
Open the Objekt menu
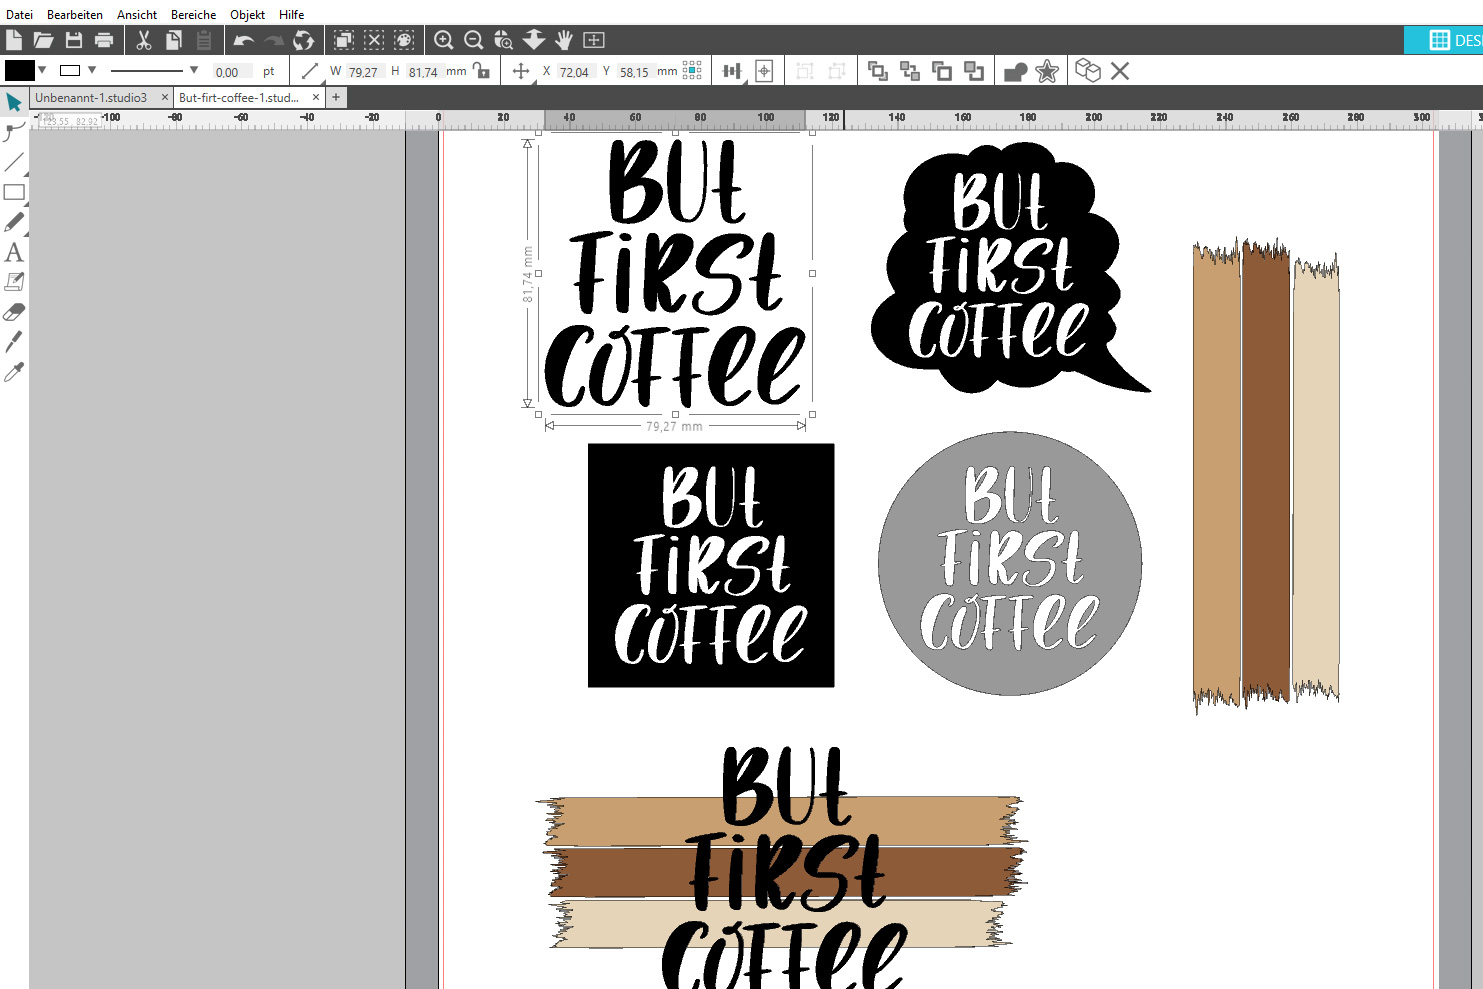(247, 14)
